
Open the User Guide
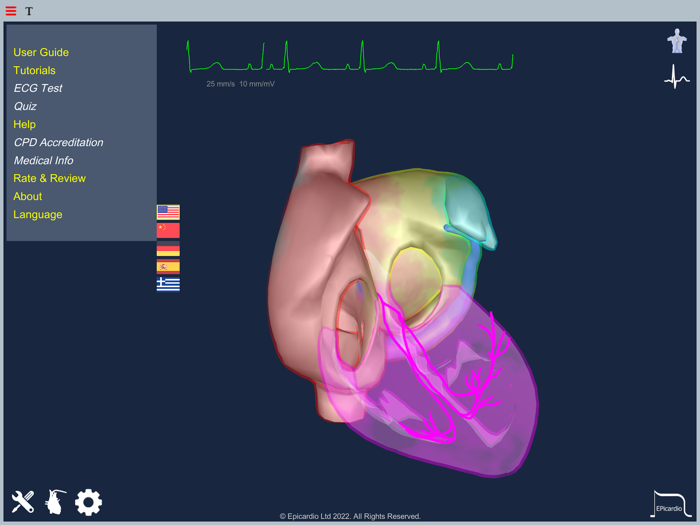point(41,52)
